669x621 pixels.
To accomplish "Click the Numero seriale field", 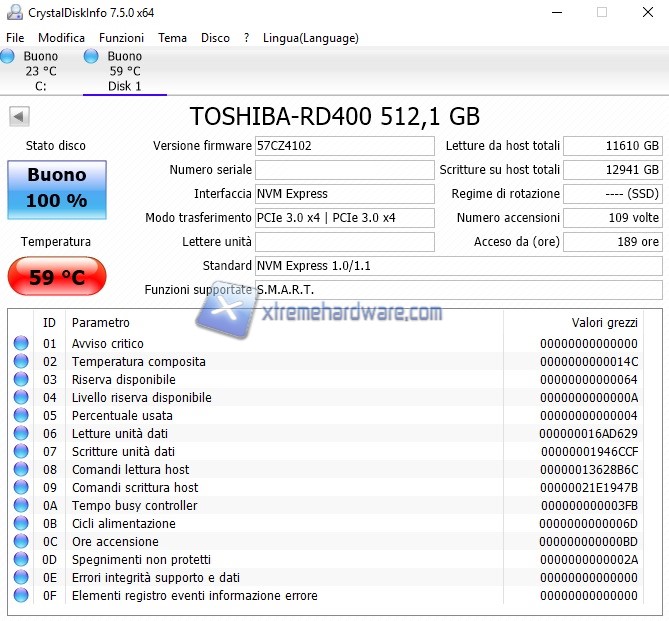I will coord(344,170).
